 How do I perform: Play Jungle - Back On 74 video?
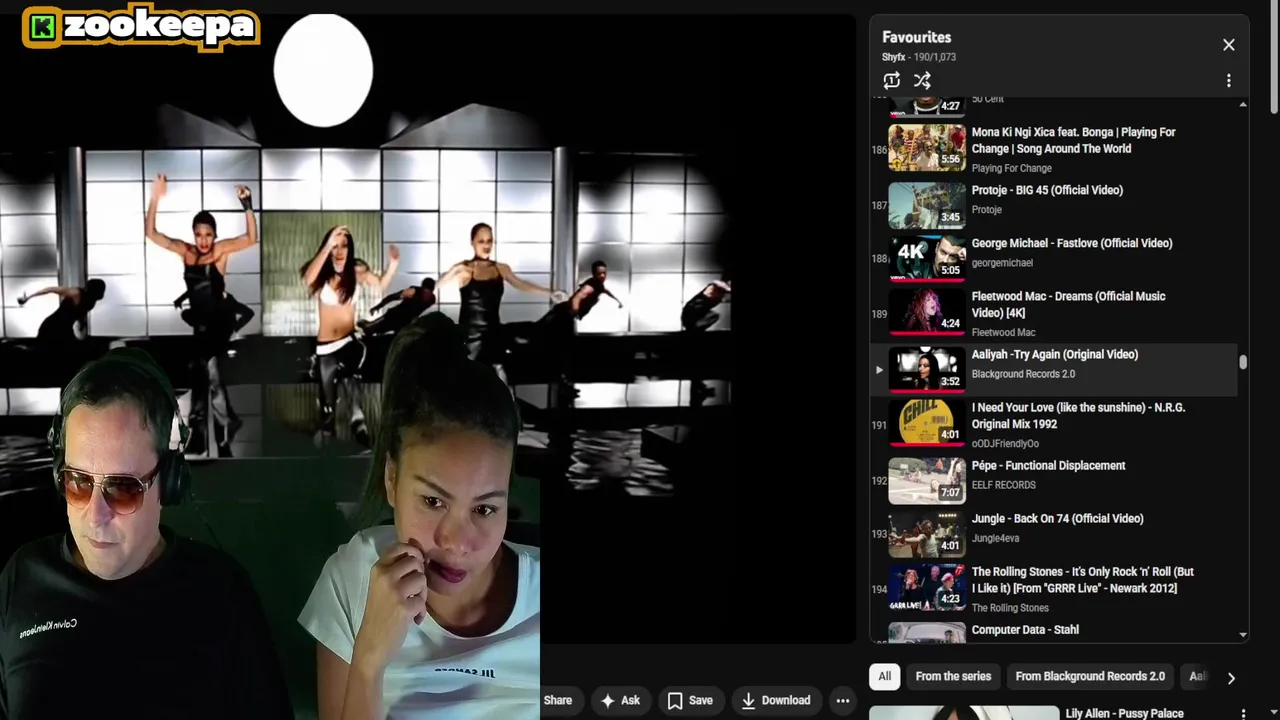pyautogui.click(x=1057, y=518)
